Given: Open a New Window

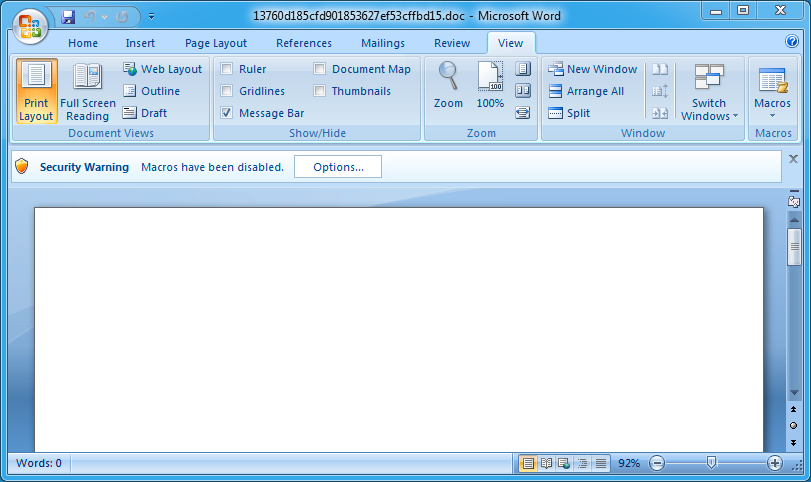Looking at the screenshot, I should click(x=593, y=69).
